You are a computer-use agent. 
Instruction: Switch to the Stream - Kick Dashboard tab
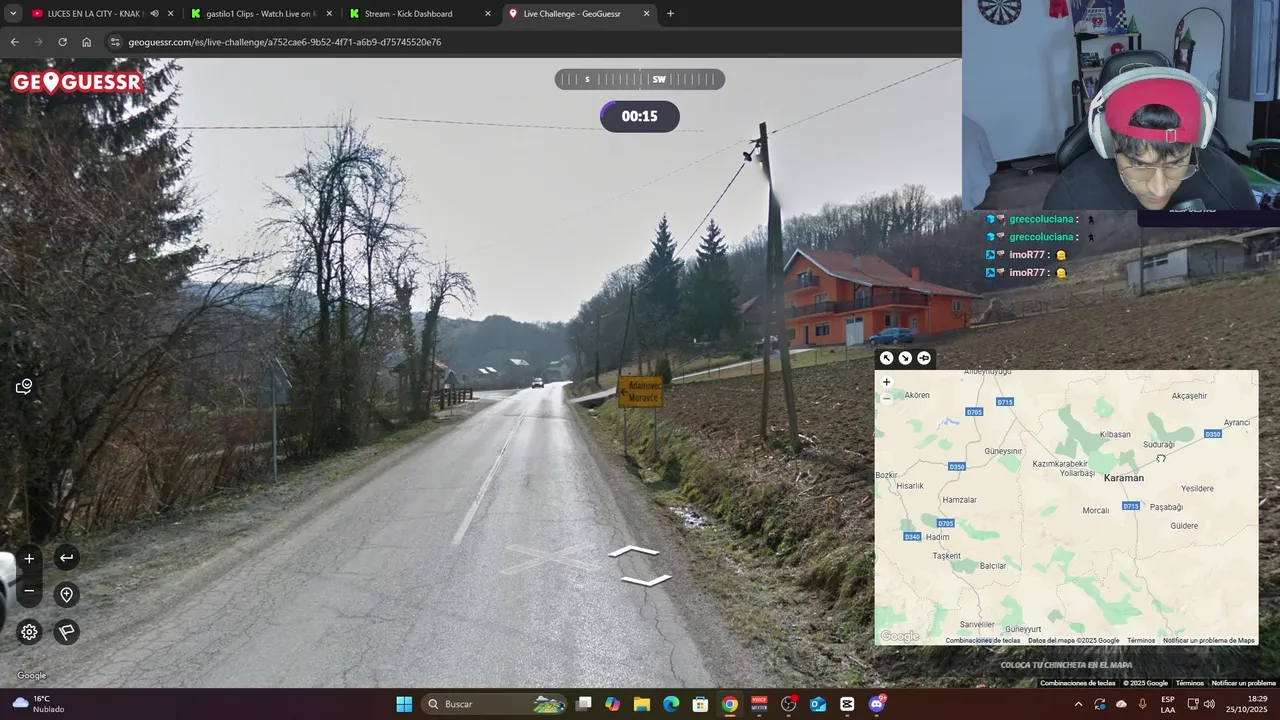click(x=408, y=14)
